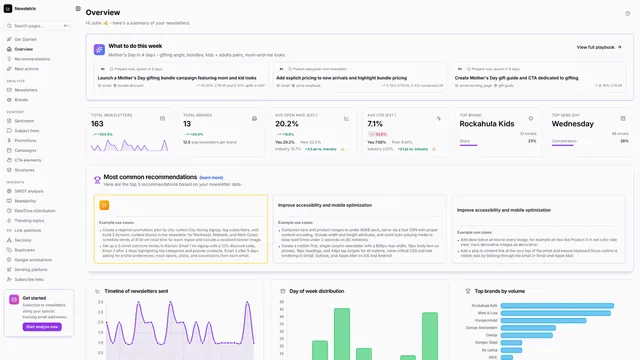
Task: Go to the Newsletters page
Action: [x=26, y=90]
